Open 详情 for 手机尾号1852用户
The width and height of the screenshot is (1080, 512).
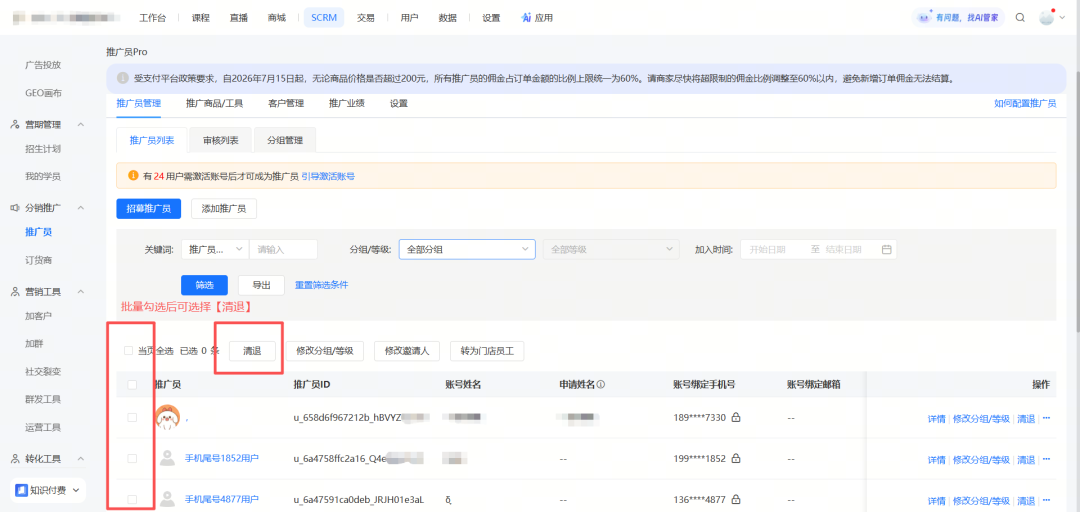936,460
